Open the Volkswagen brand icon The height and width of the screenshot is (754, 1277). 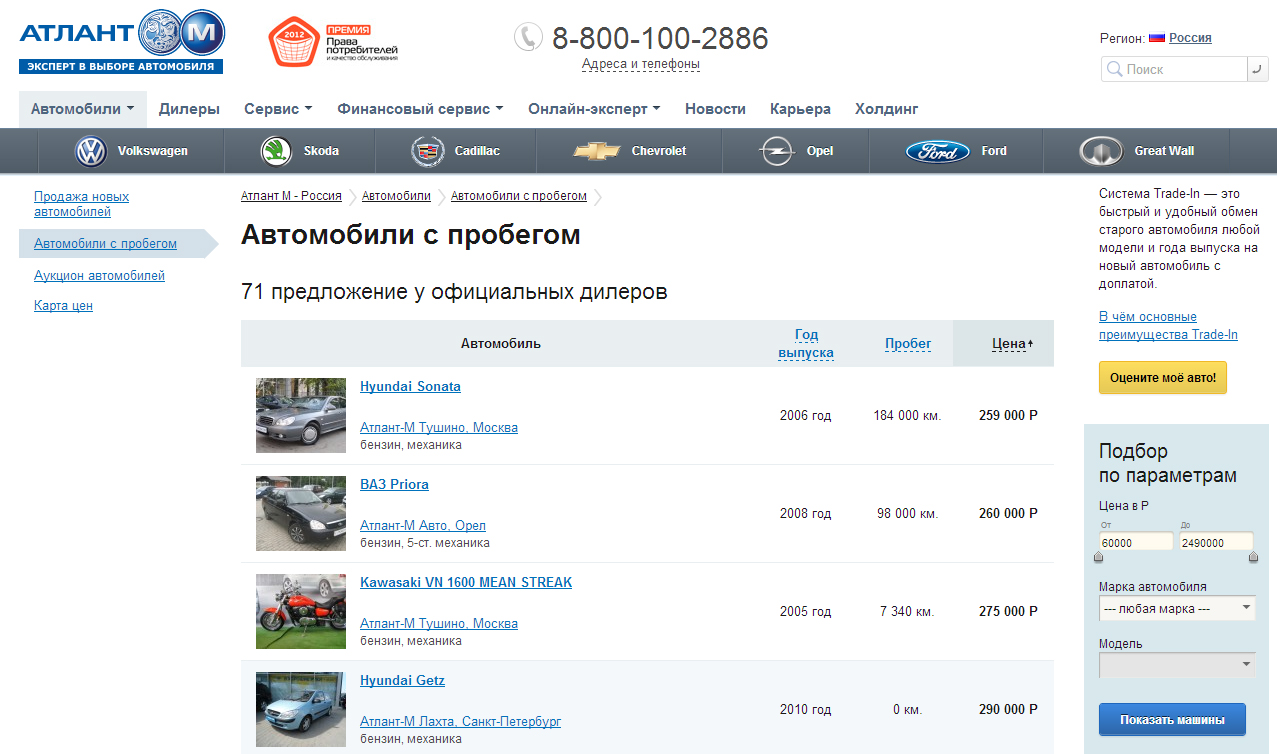(x=91, y=151)
